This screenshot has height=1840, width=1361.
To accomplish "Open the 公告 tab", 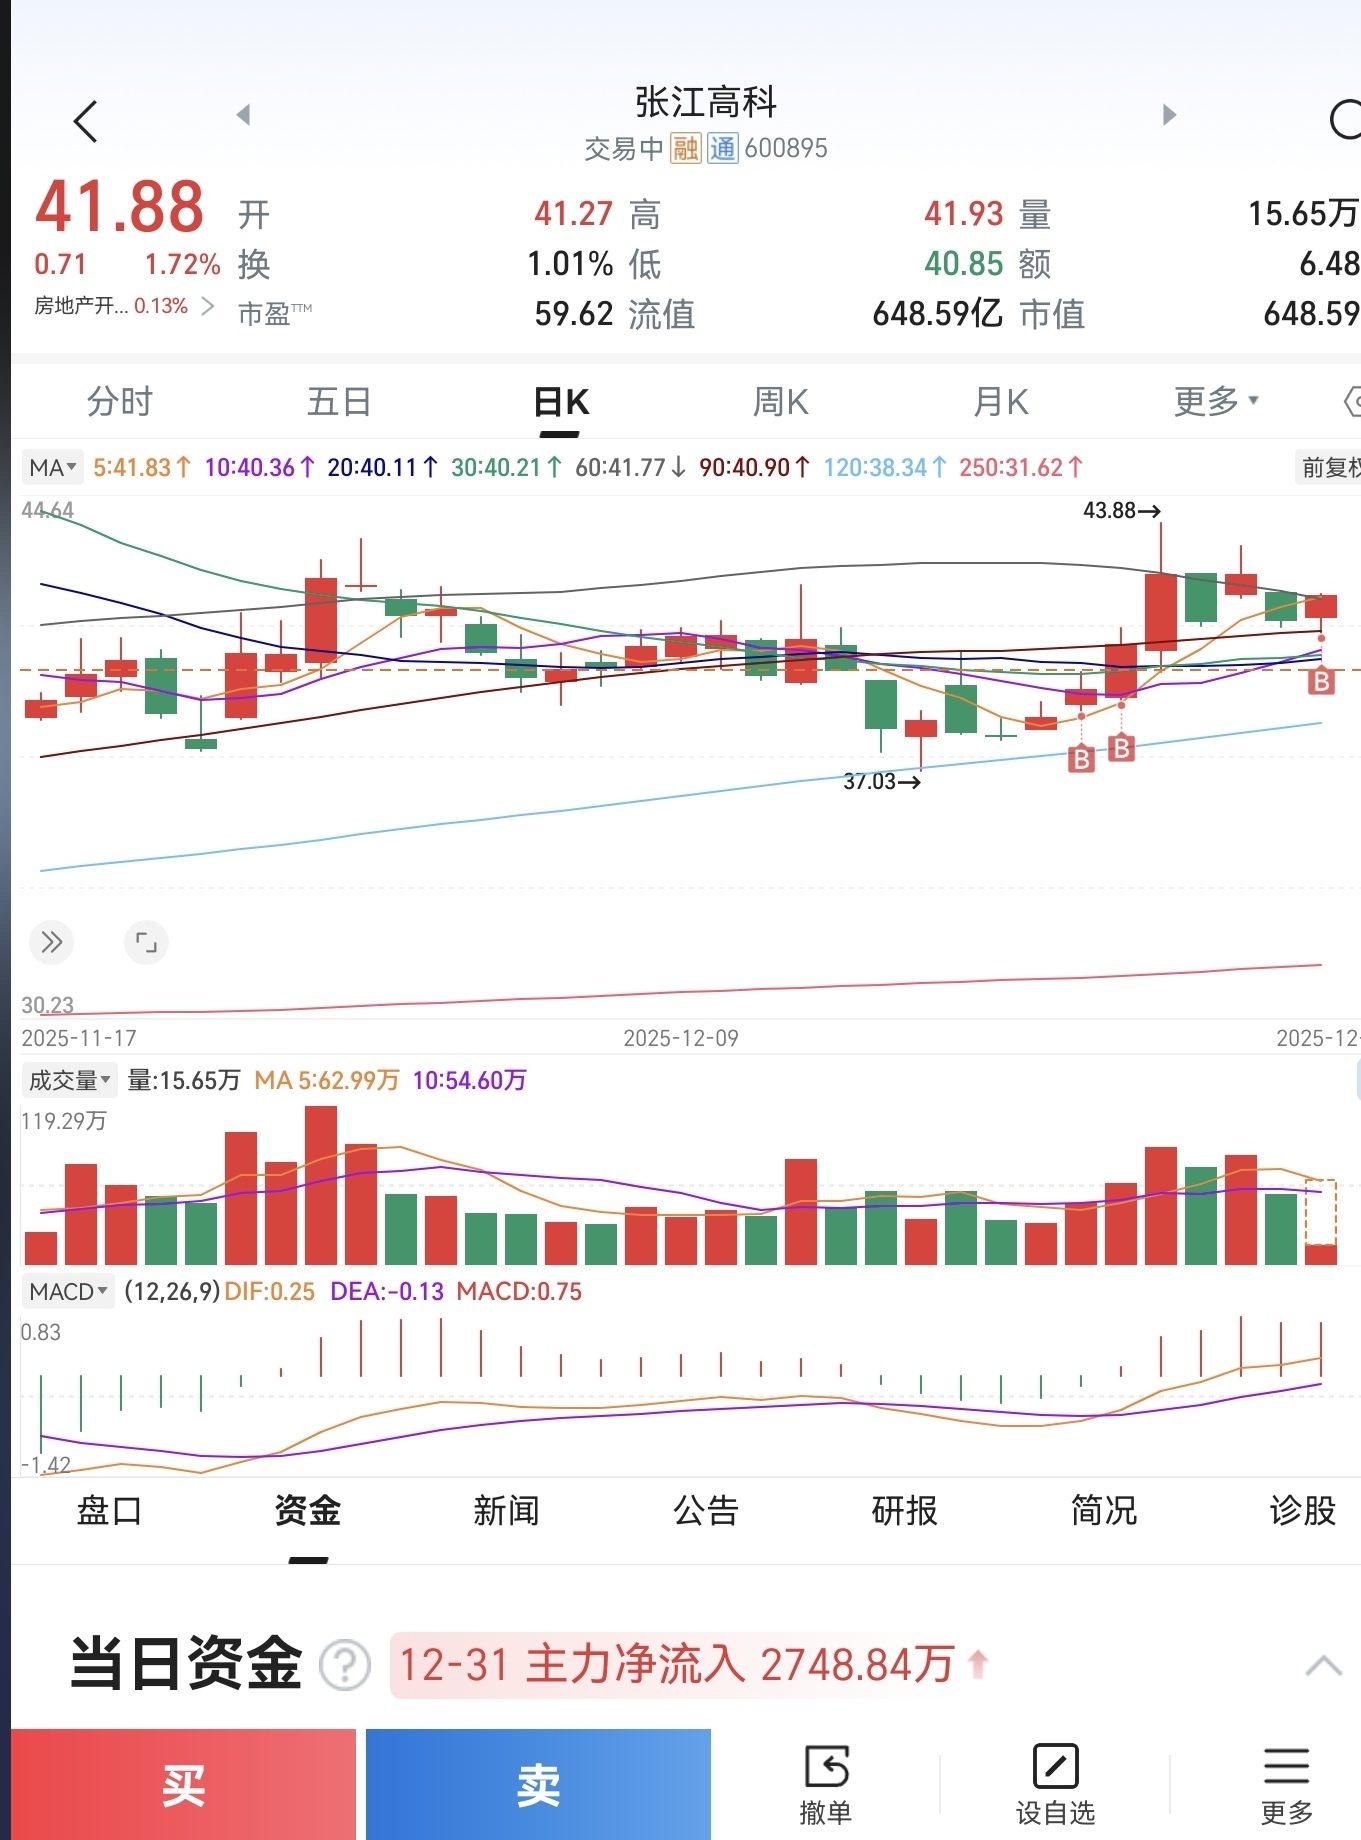I will tap(706, 1510).
